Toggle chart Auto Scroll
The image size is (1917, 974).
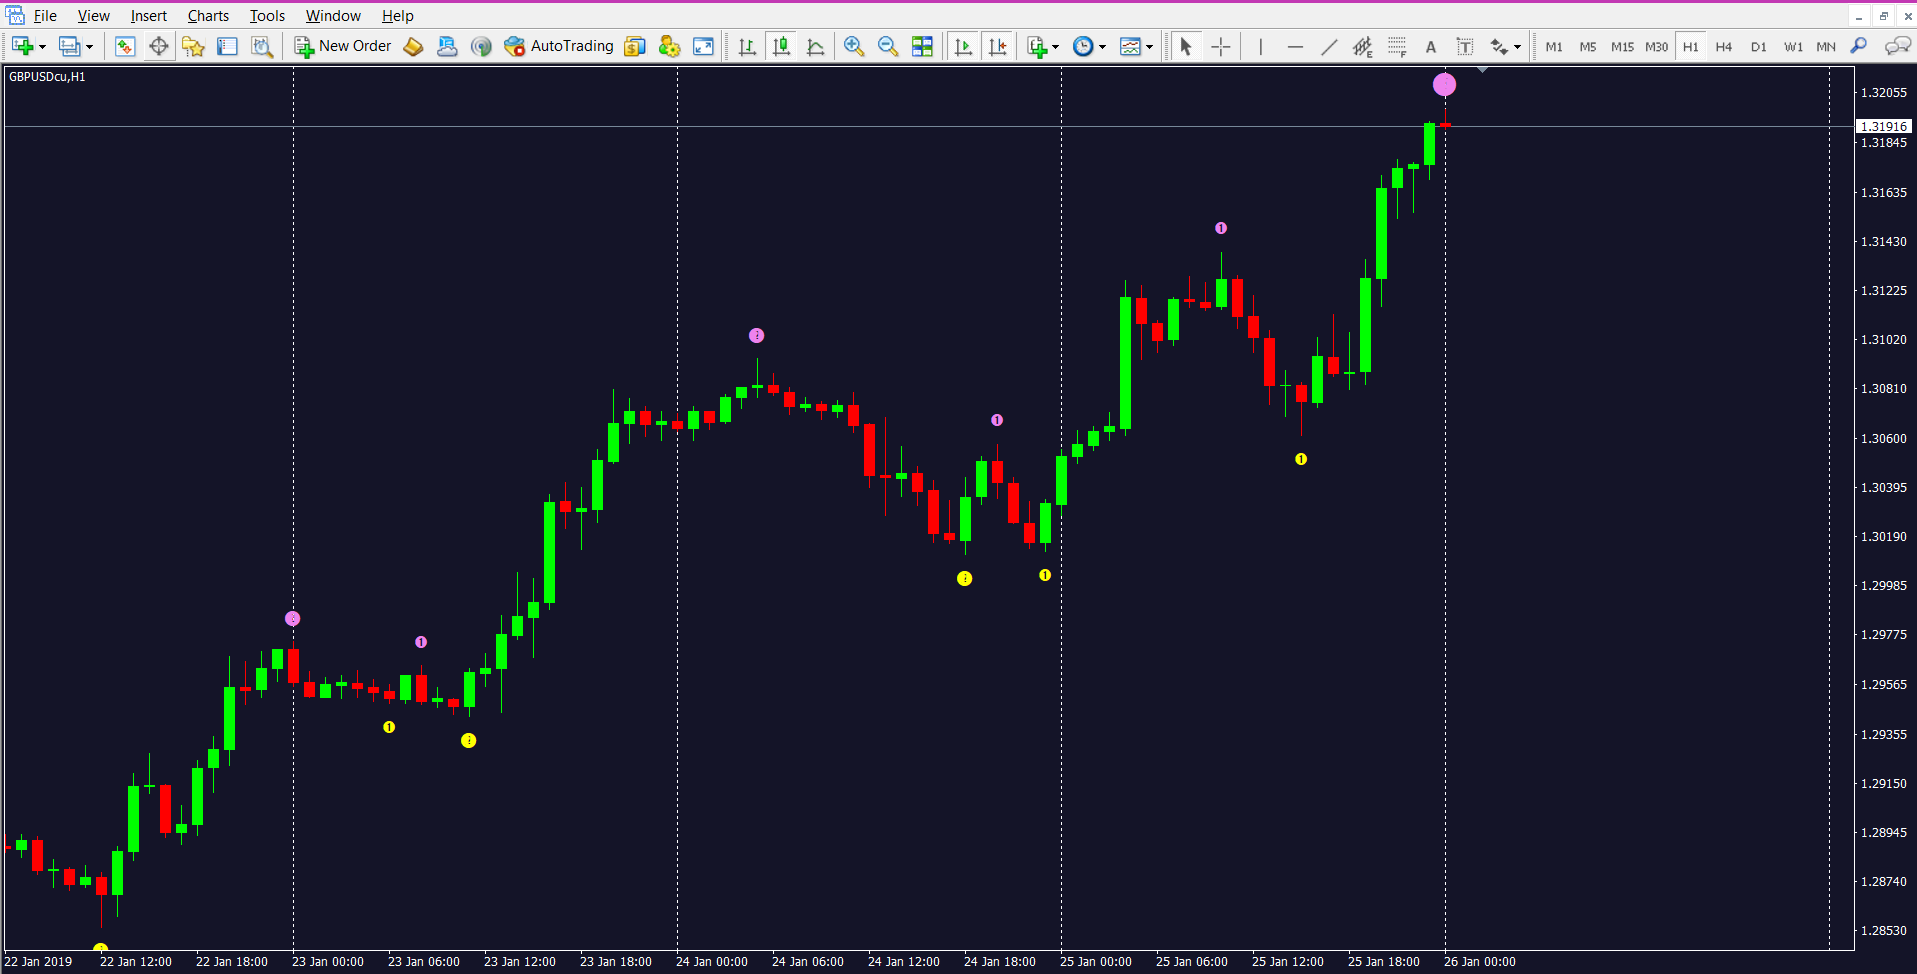(963, 46)
